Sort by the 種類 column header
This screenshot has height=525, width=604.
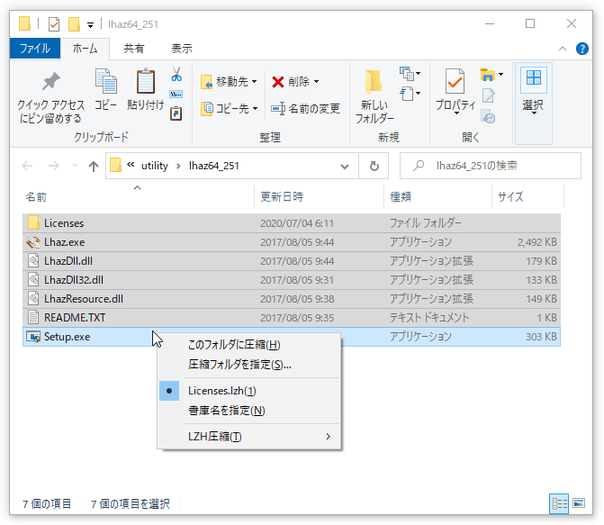pyautogui.click(x=401, y=197)
